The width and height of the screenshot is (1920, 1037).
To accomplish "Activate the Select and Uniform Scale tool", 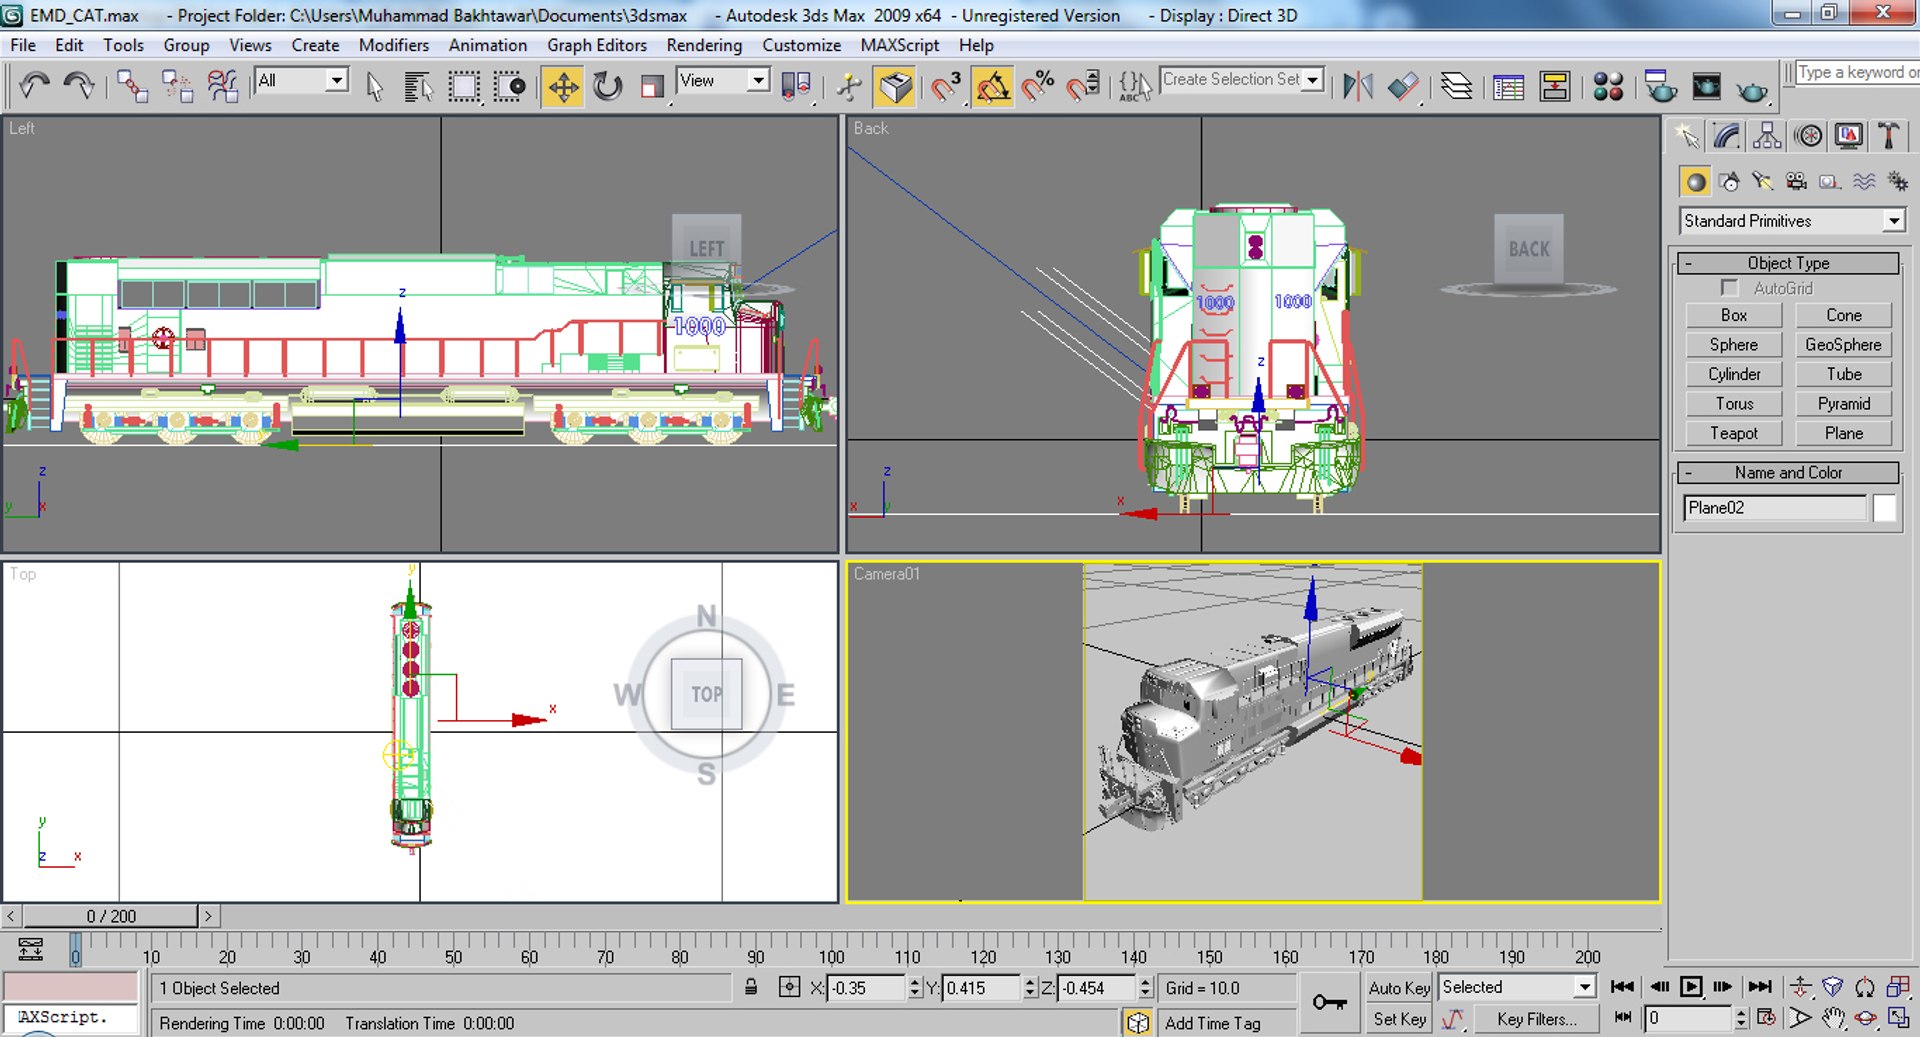I will pyautogui.click(x=652, y=86).
